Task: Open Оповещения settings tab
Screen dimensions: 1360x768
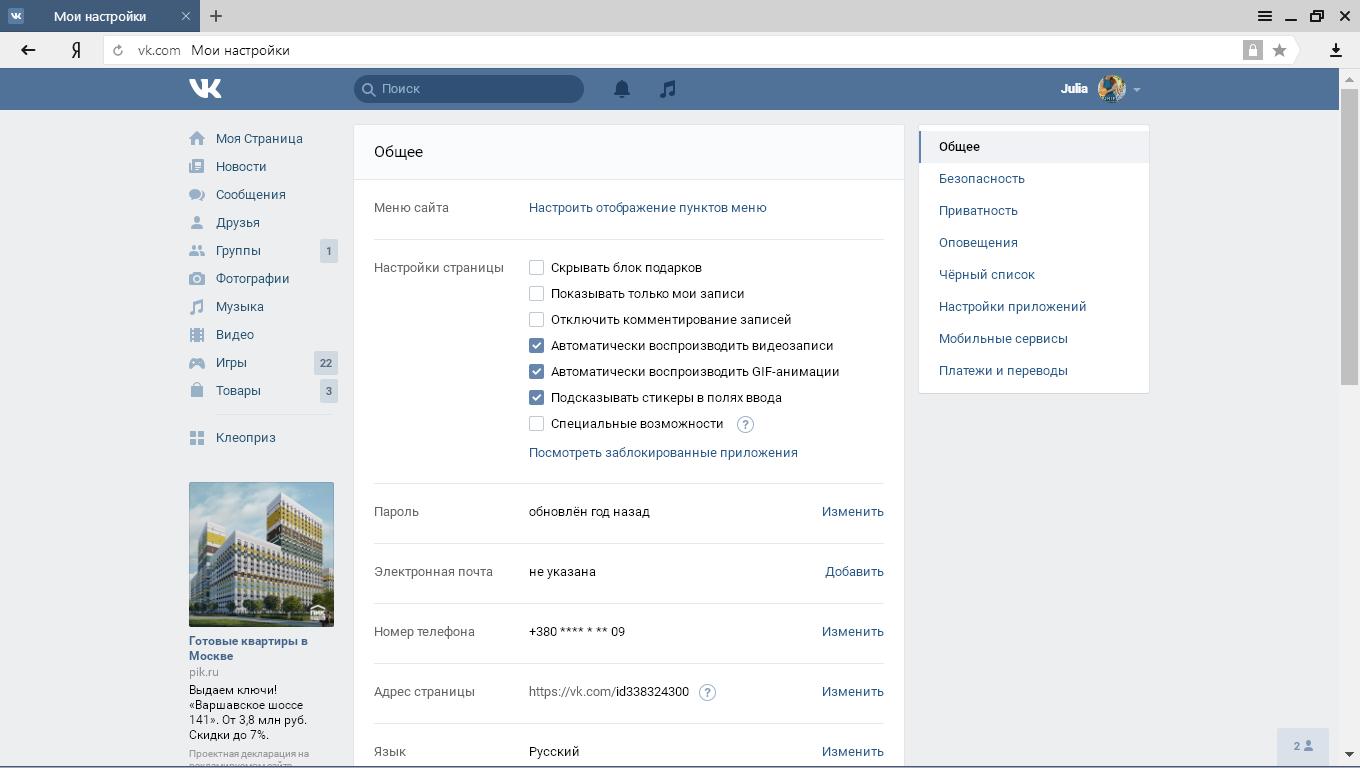Action: [1034, 243]
